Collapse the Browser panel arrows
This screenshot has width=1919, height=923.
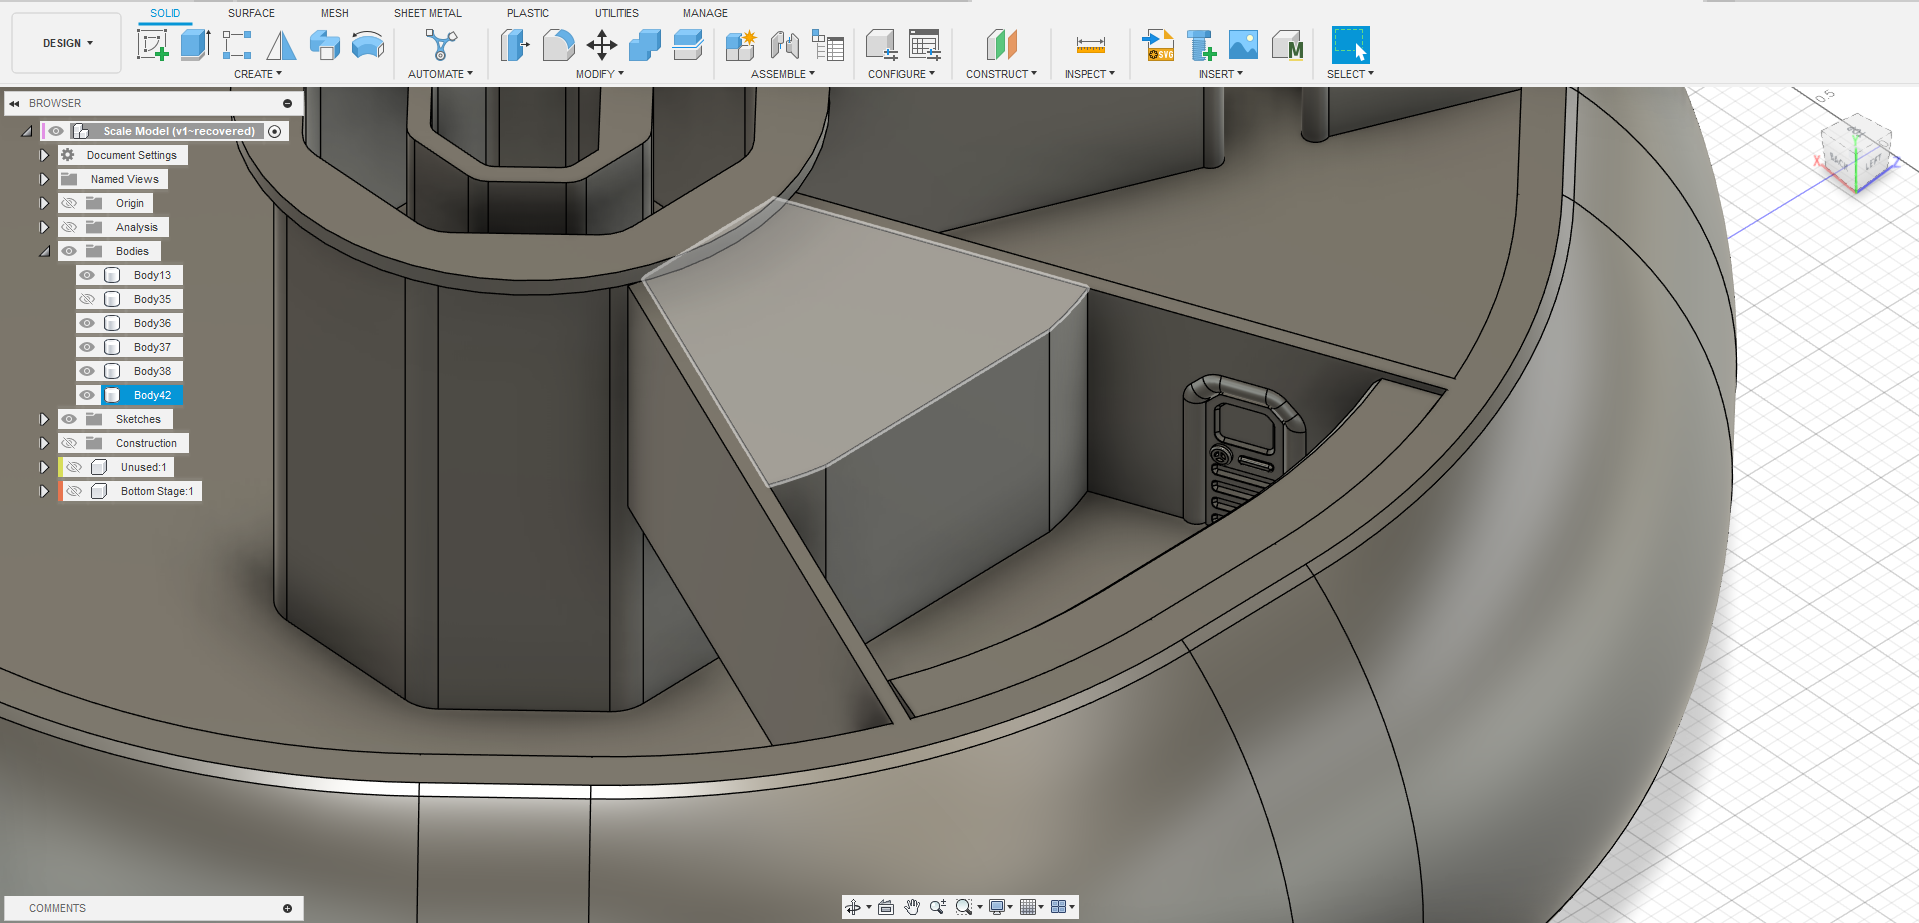pyautogui.click(x=14, y=103)
